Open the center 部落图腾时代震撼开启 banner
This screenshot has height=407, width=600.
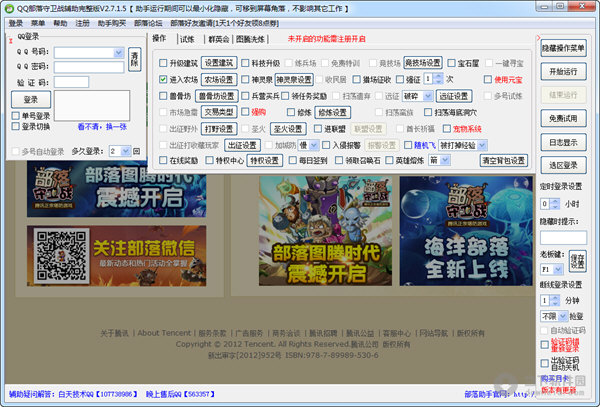[325, 231]
